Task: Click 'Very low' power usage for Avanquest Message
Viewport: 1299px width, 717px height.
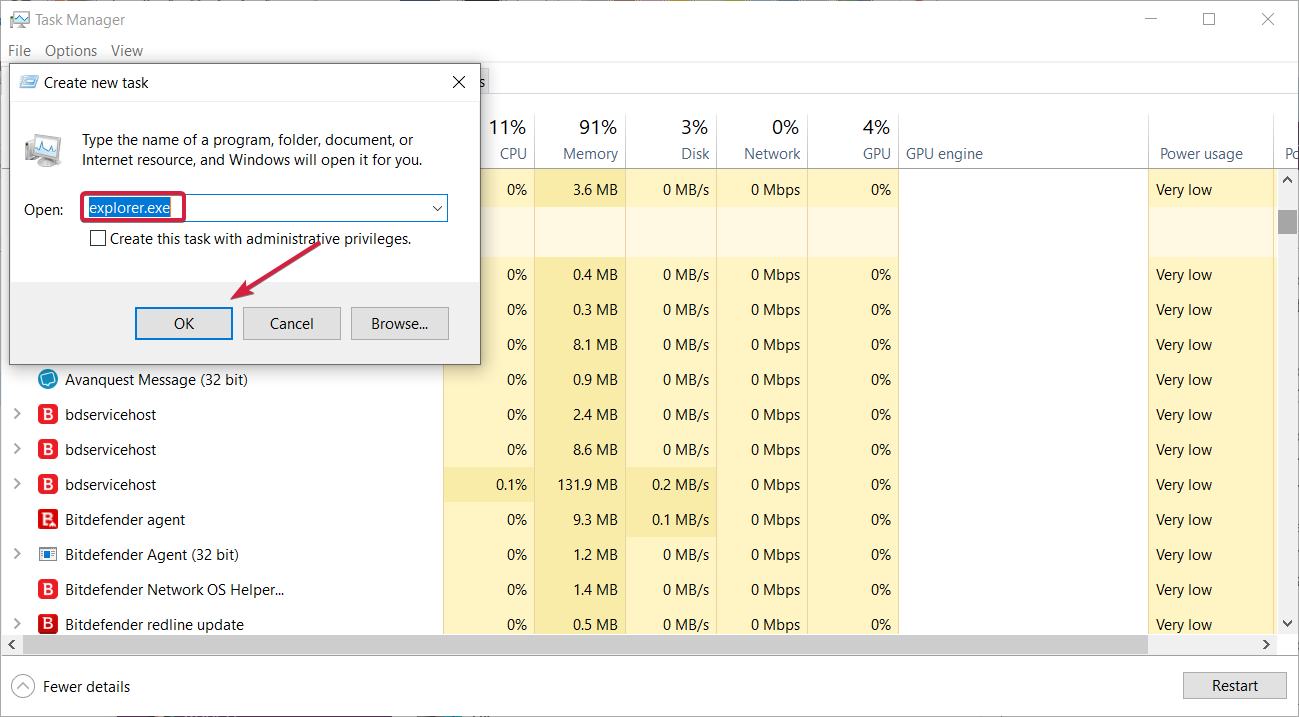Action: click(x=1184, y=380)
